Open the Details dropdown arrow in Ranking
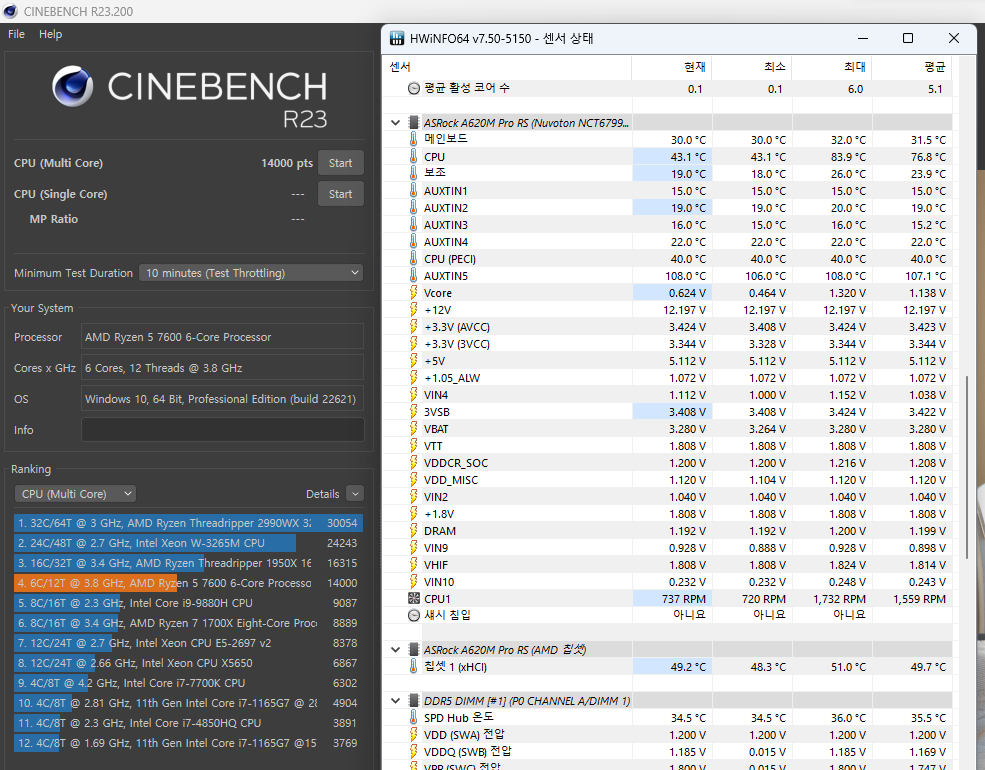 [355, 494]
